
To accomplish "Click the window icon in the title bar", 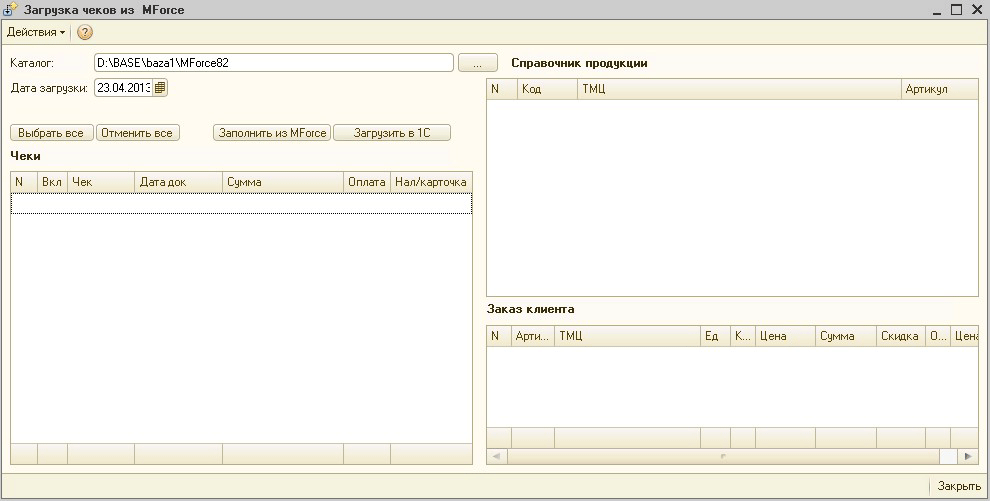I will (x=11, y=9).
